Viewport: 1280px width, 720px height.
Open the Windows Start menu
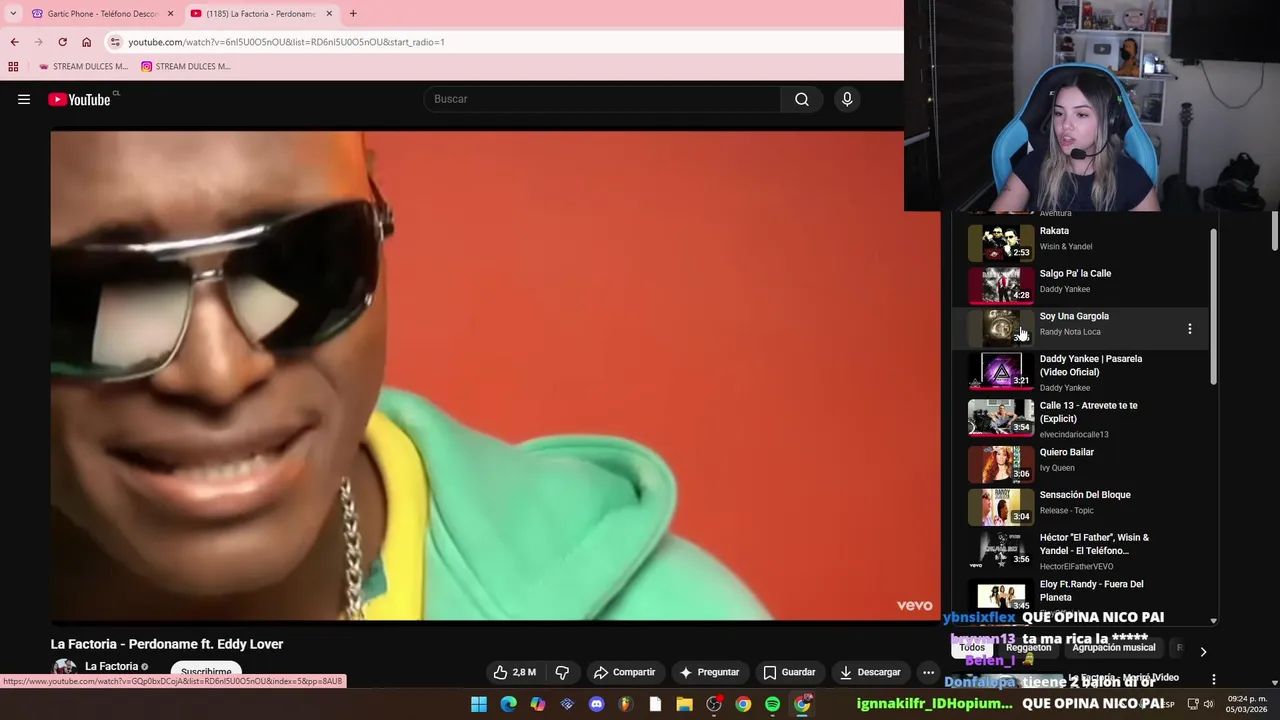479,704
